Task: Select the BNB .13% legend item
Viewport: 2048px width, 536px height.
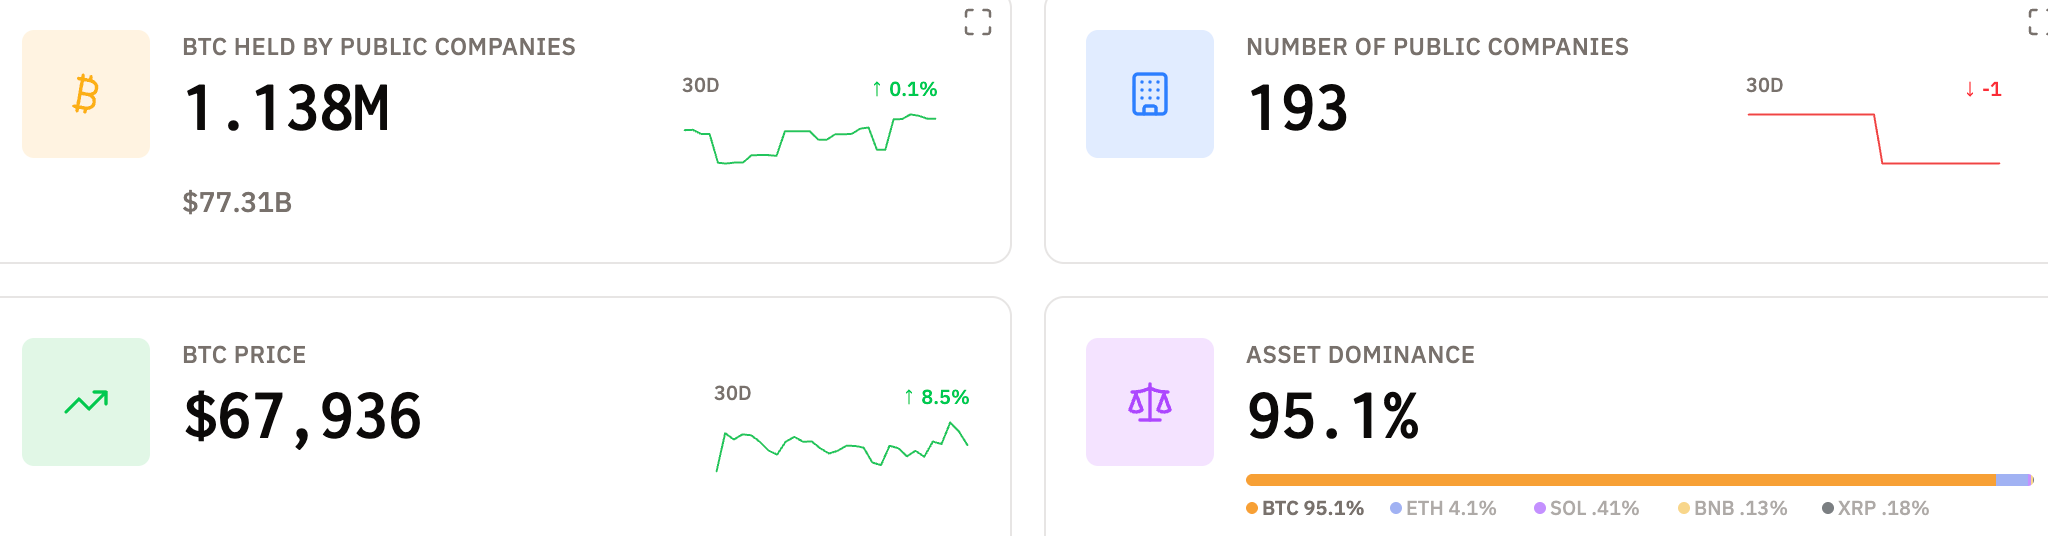Action: (1732, 508)
